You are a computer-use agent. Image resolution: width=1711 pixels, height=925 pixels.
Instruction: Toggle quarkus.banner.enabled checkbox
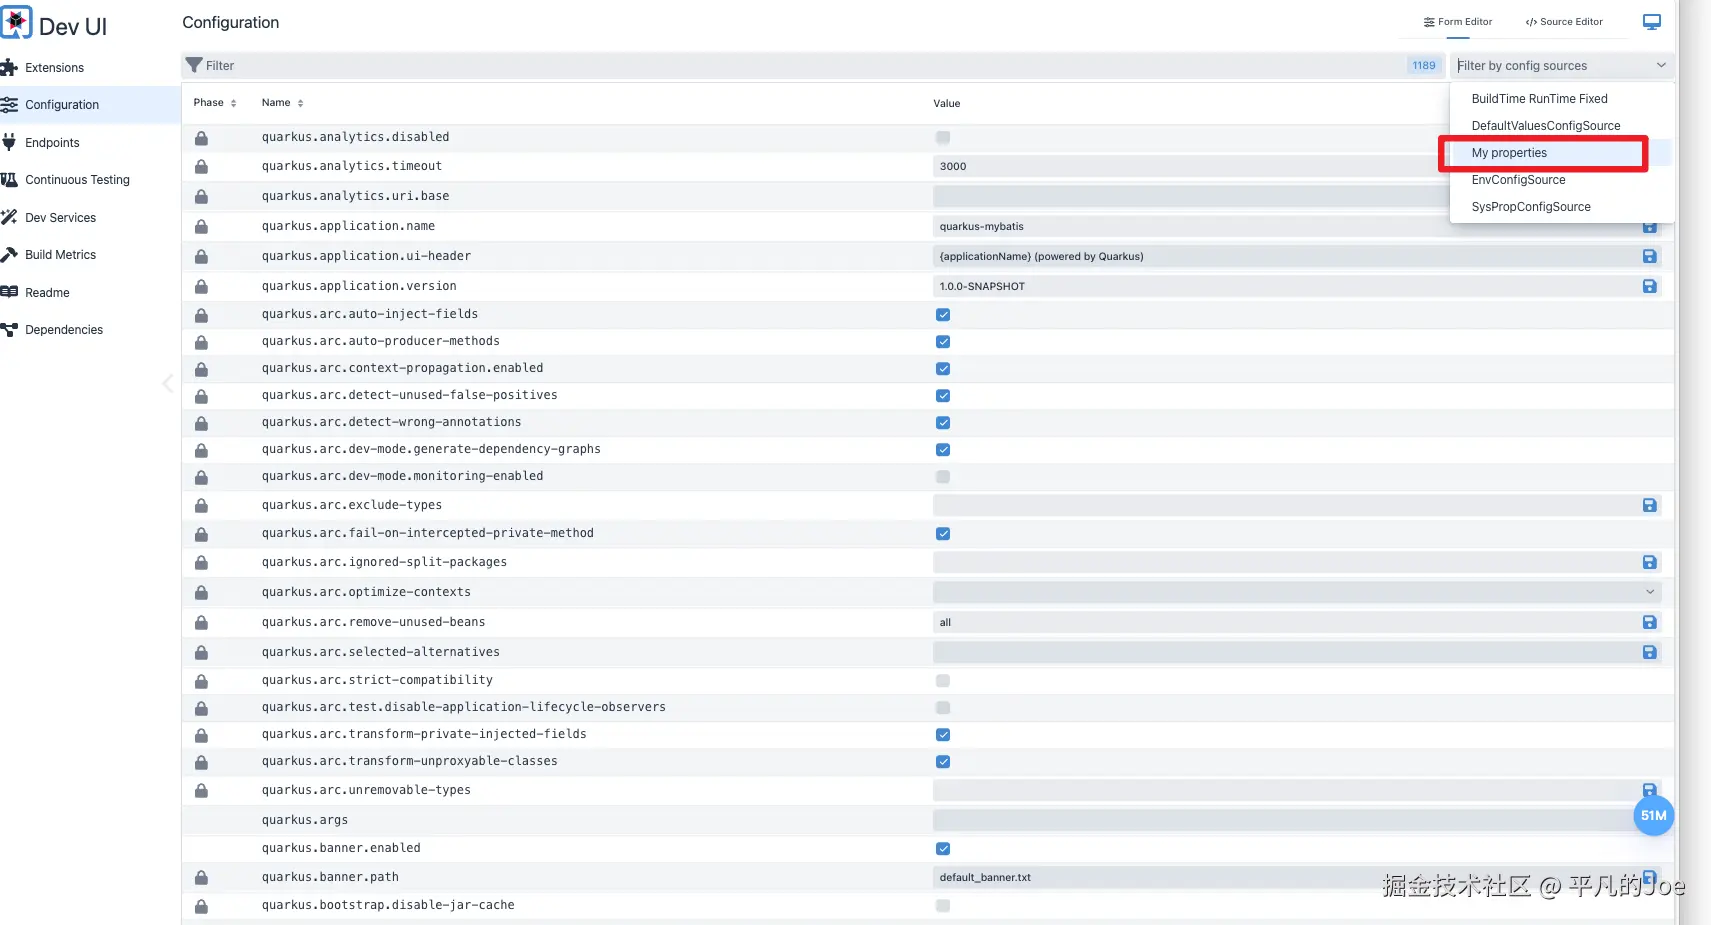click(943, 848)
